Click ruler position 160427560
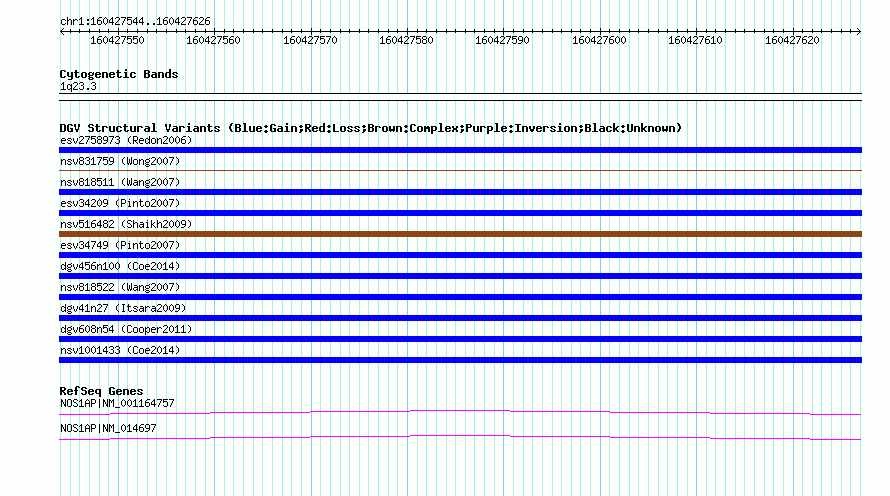The height and width of the screenshot is (496, 890). point(213,40)
